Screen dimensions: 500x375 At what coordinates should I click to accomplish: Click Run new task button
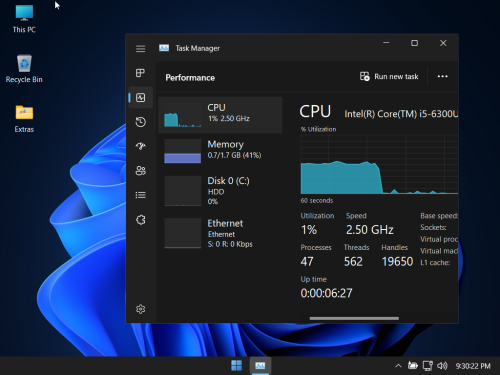pos(389,77)
